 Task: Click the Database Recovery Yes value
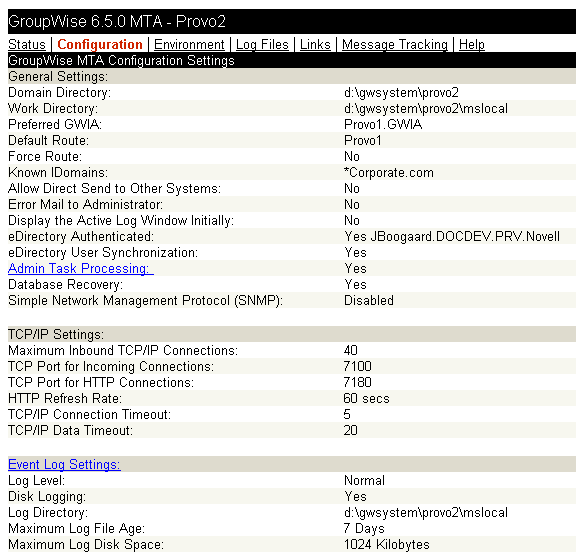tap(356, 285)
